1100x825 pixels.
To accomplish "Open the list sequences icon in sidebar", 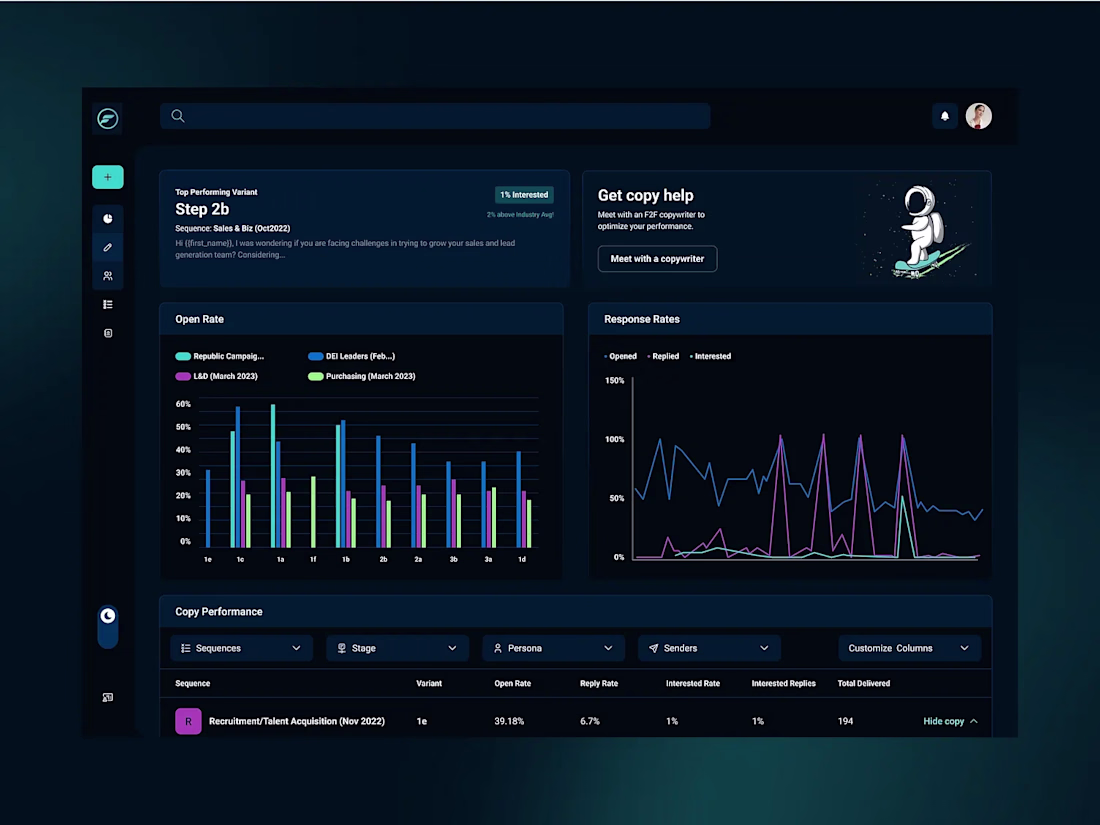I will pyautogui.click(x=107, y=304).
